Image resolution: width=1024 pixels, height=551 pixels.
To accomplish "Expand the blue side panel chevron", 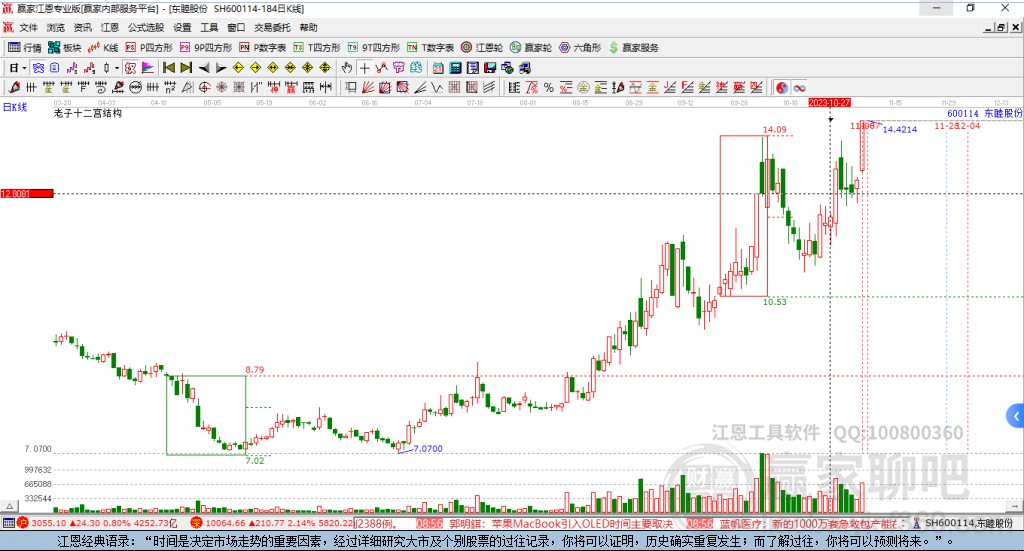I will point(1016,416).
